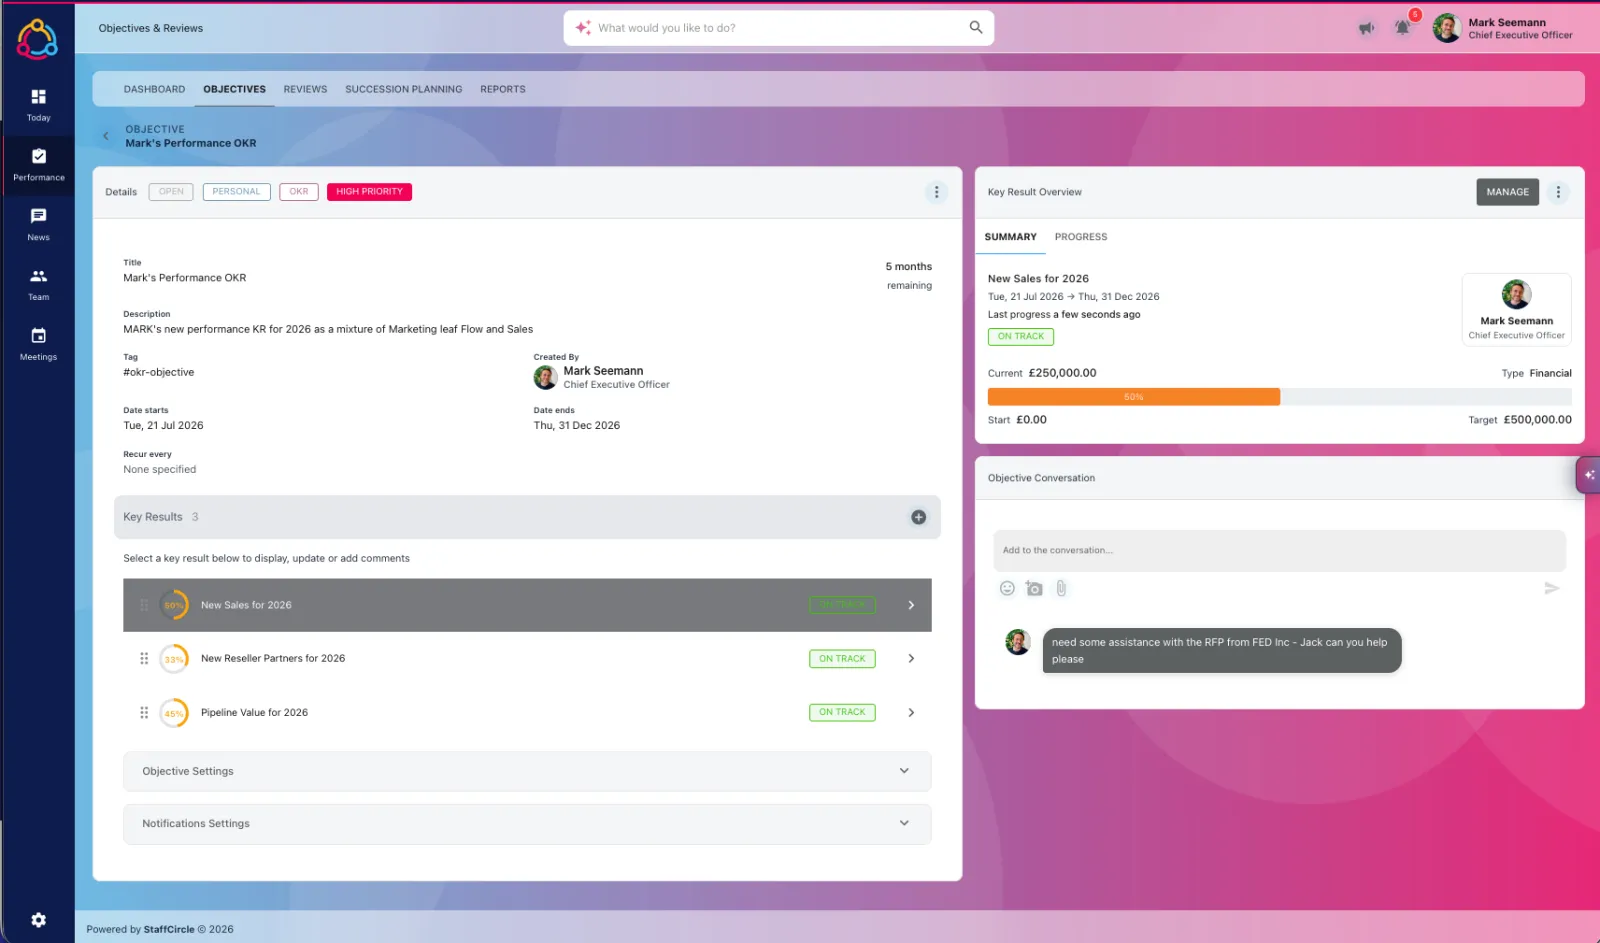
Task: Open the Meetings sidebar section
Action: pyautogui.click(x=38, y=344)
